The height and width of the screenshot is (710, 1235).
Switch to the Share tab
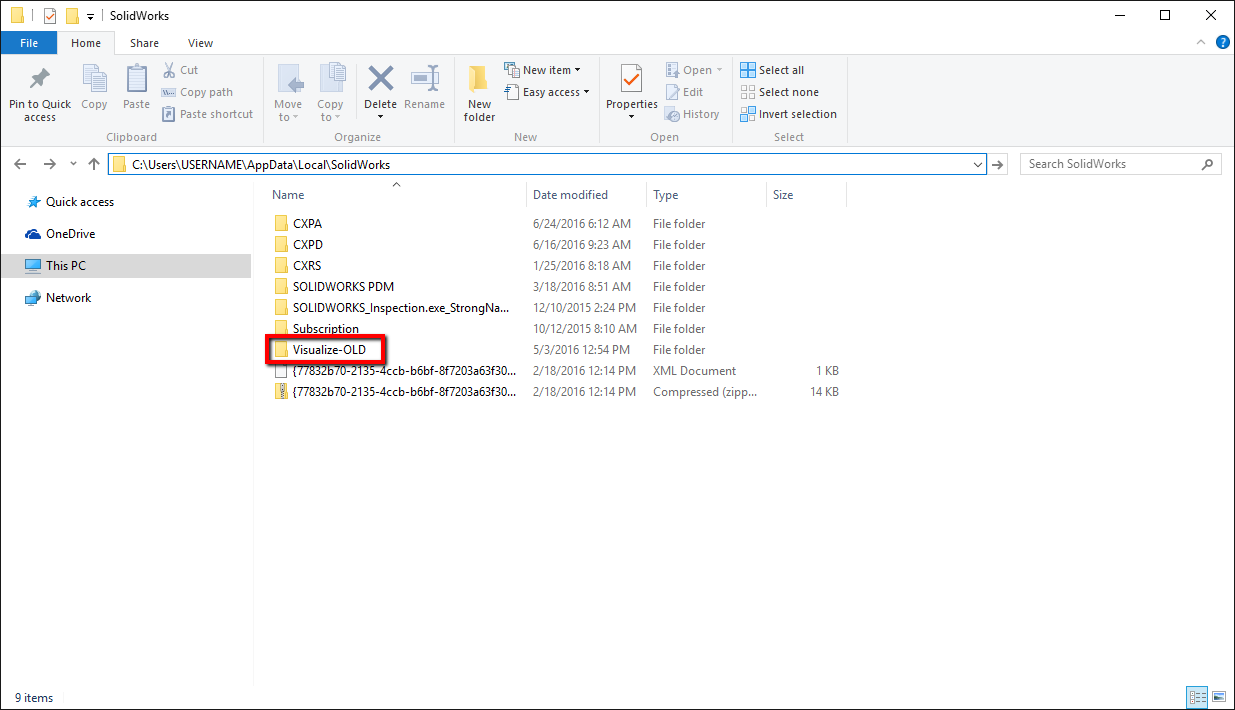click(144, 43)
